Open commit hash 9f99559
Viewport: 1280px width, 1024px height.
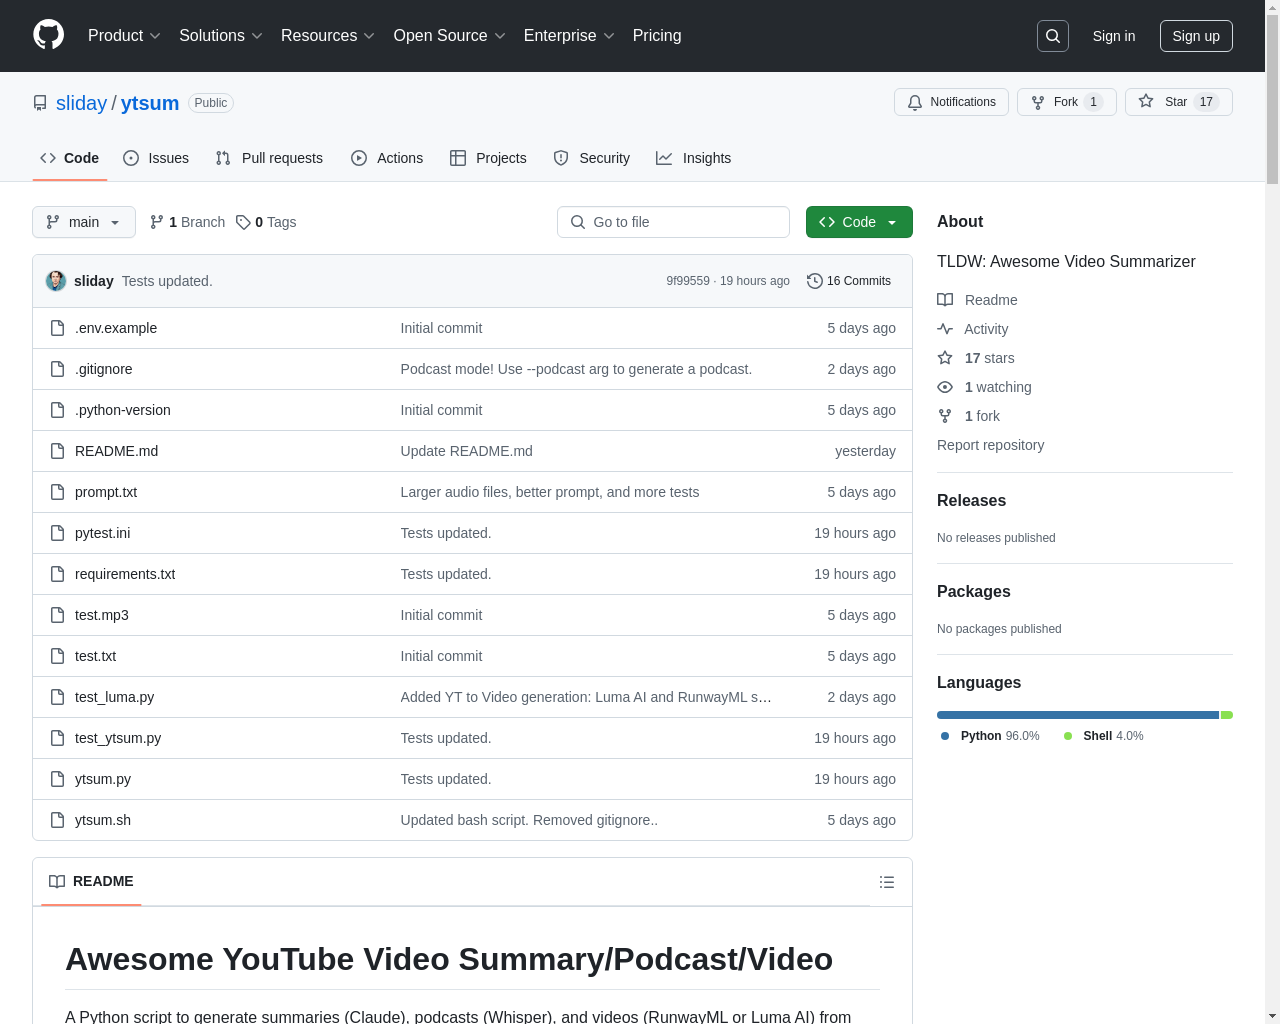688,281
